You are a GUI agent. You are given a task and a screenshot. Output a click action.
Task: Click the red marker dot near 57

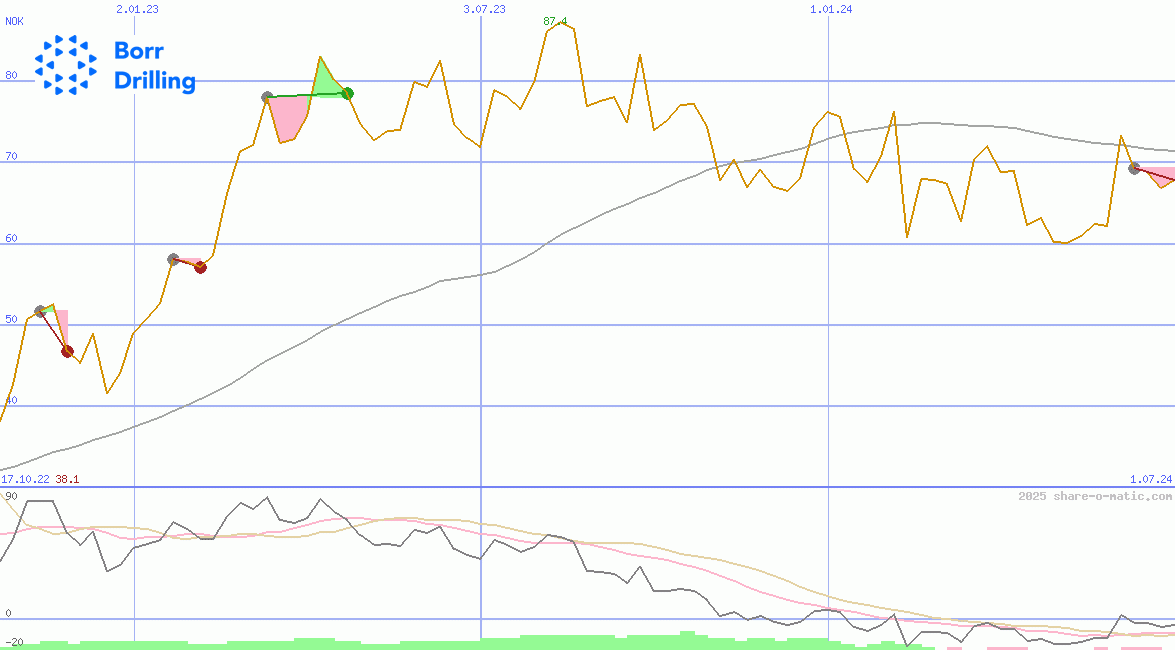pos(200,267)
